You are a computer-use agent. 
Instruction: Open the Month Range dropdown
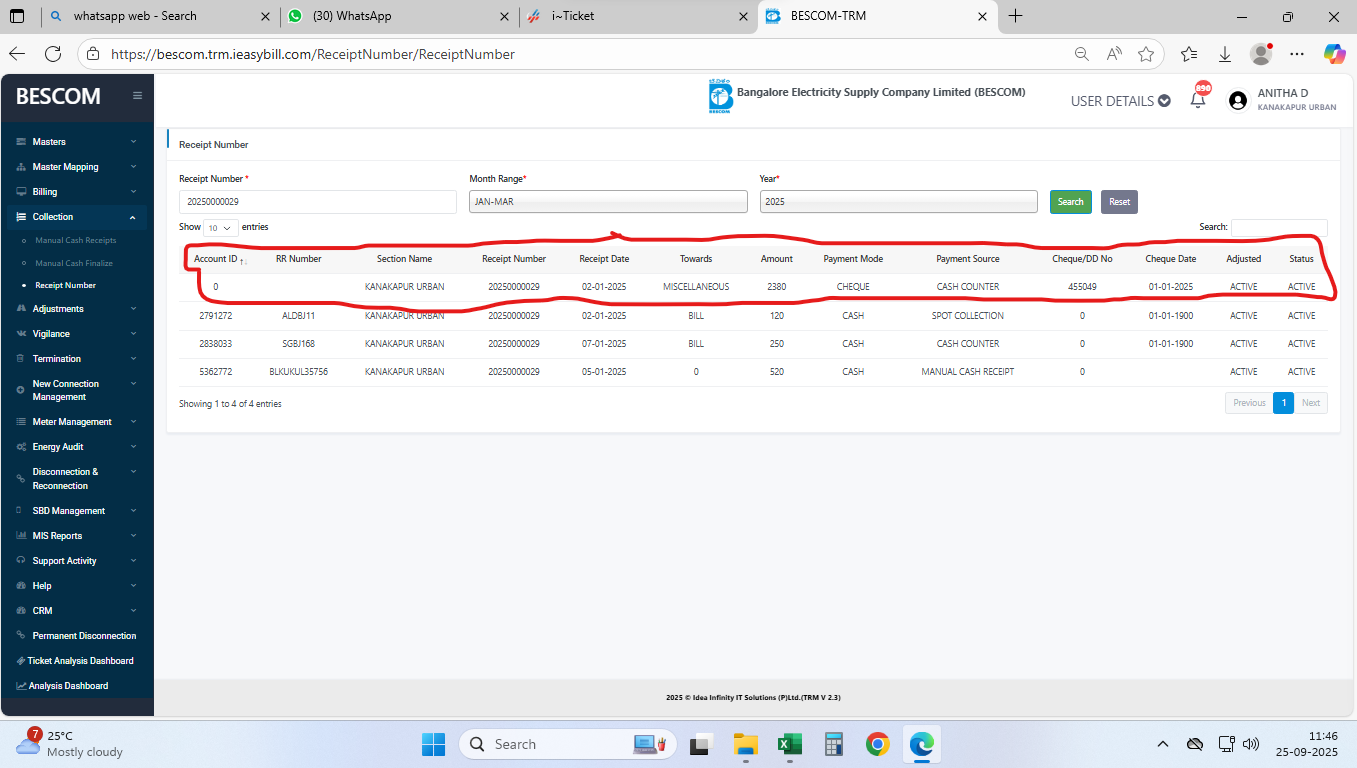[608, 202]
